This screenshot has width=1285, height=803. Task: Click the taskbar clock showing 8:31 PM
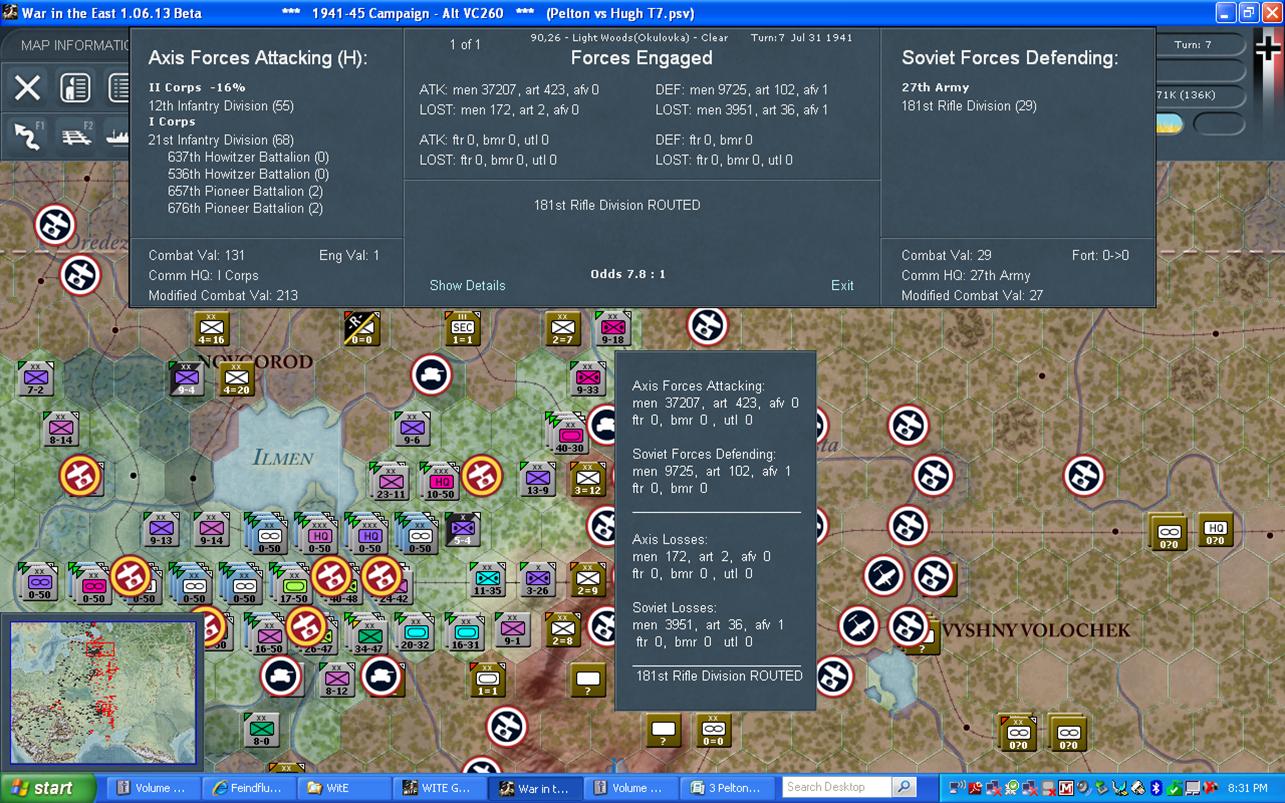click(1246, 788)
